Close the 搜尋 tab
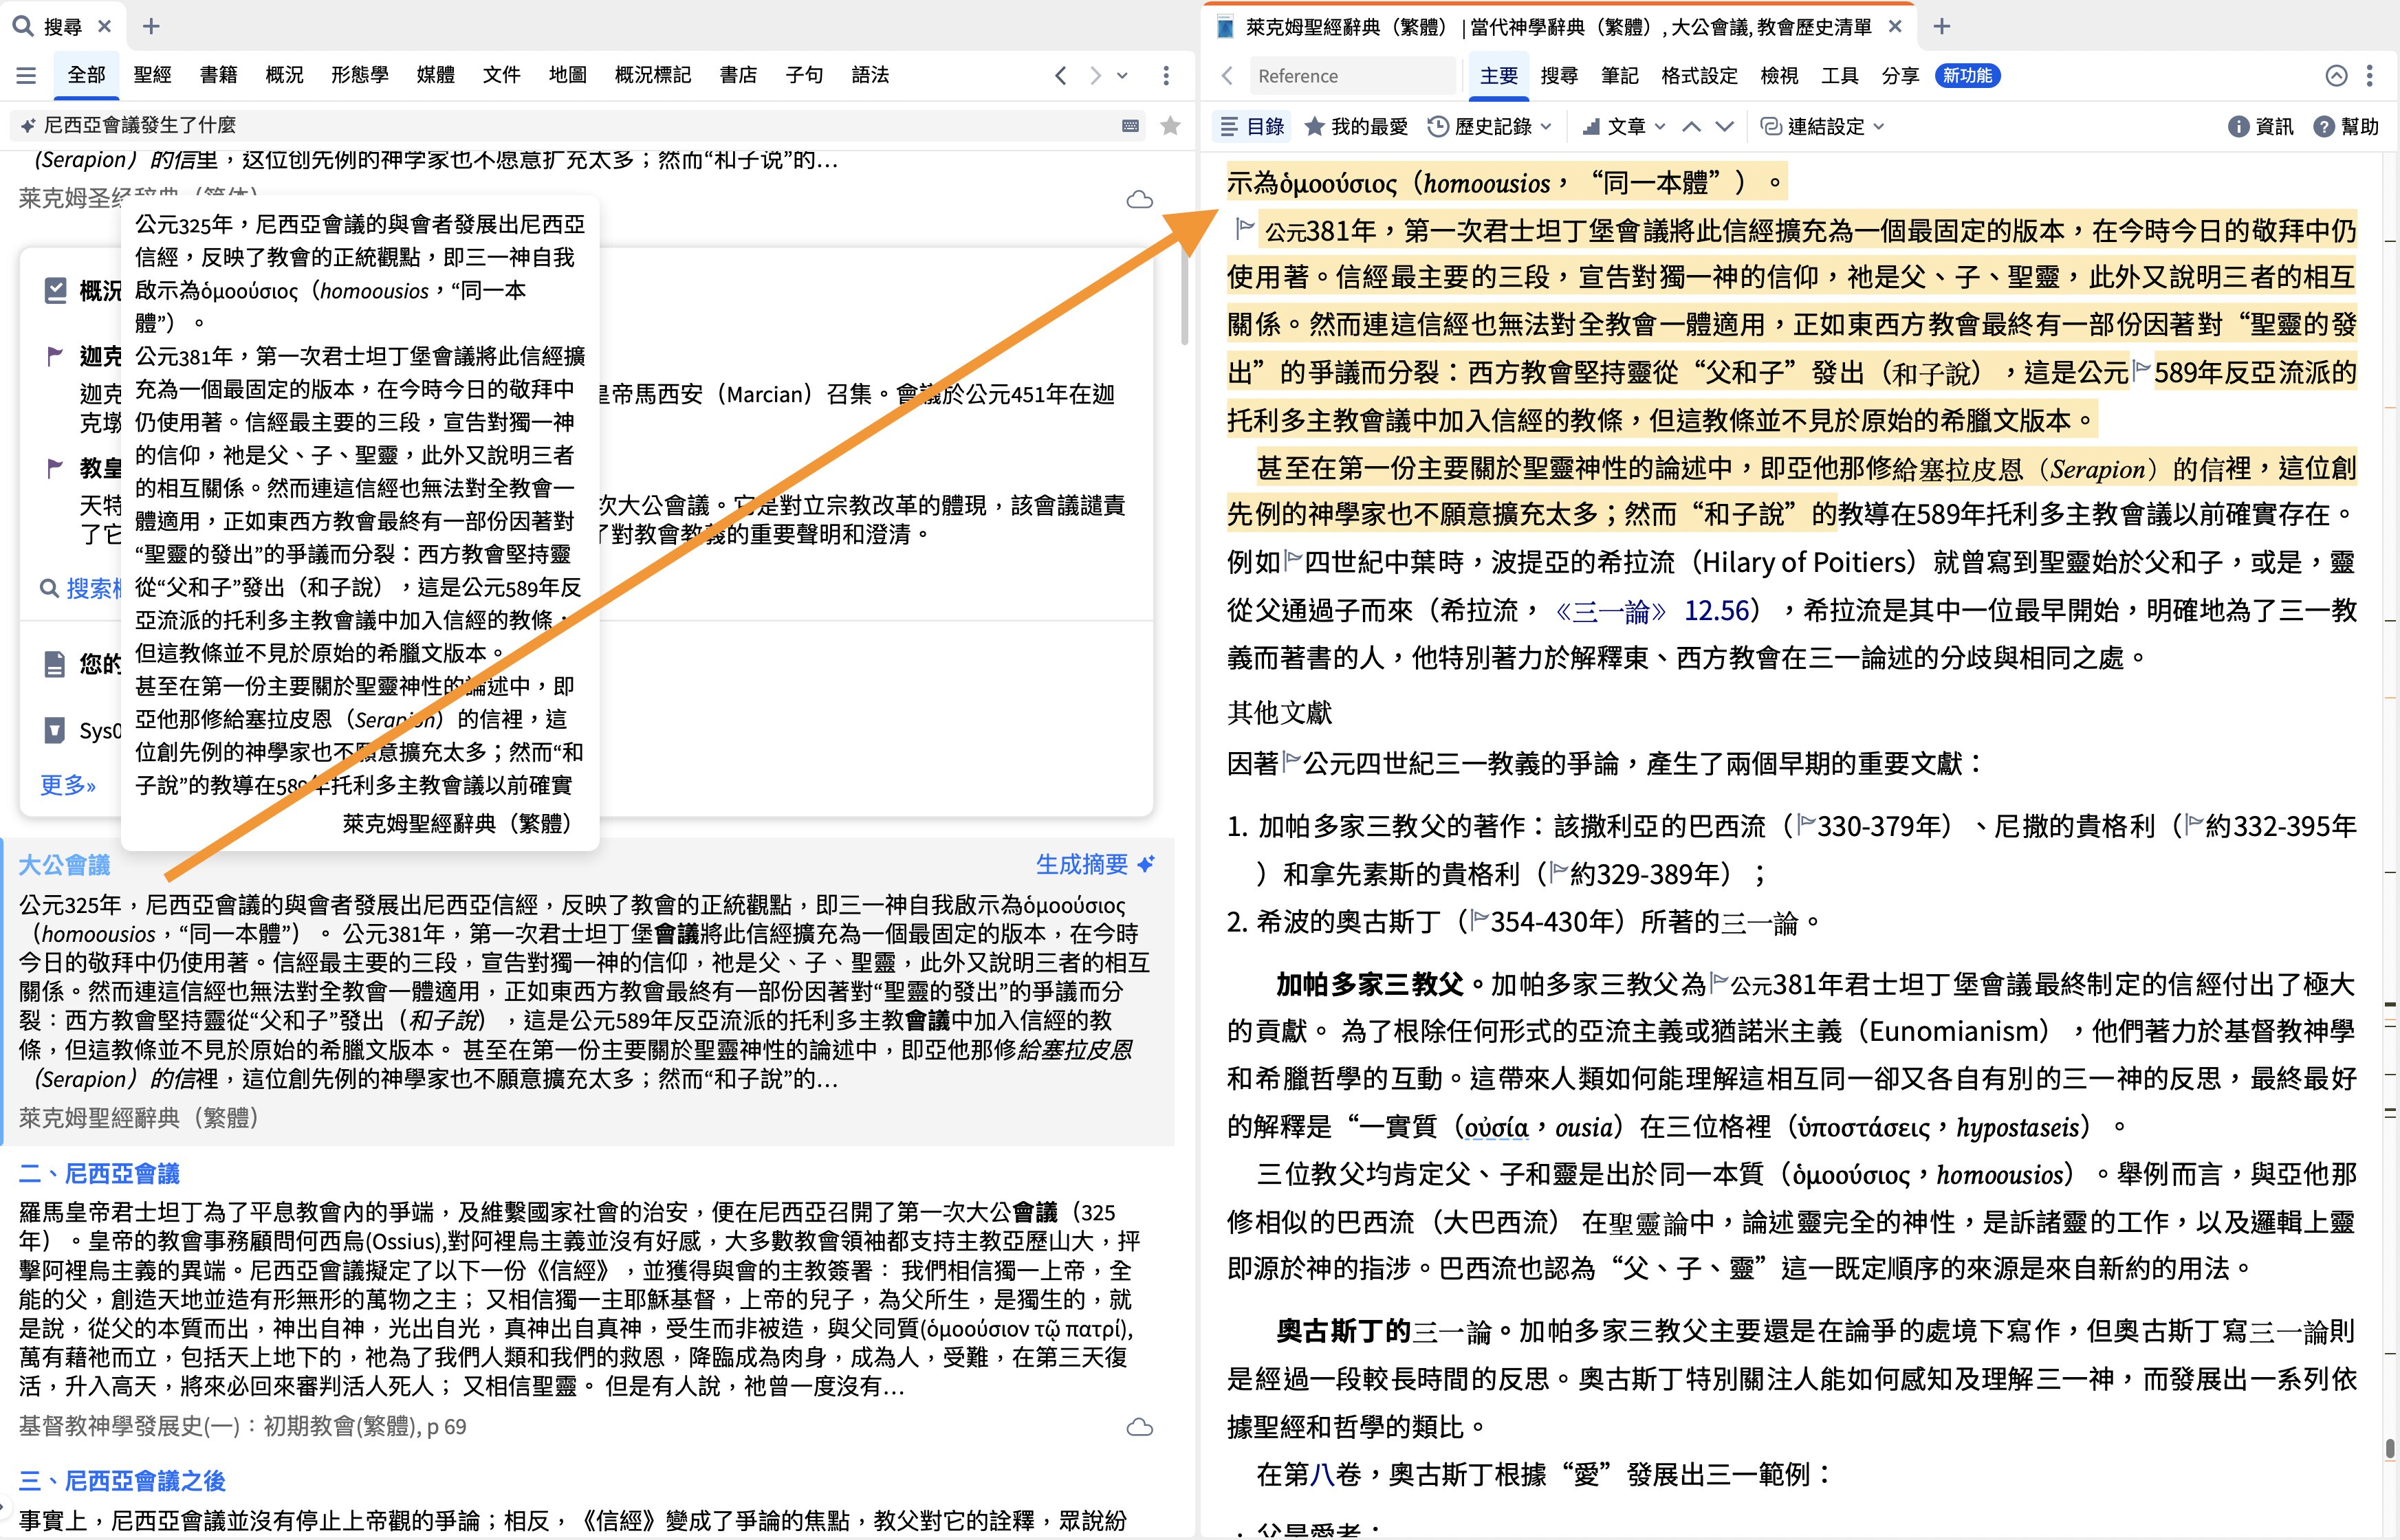2400x1540 pixels. click(105, 26)
